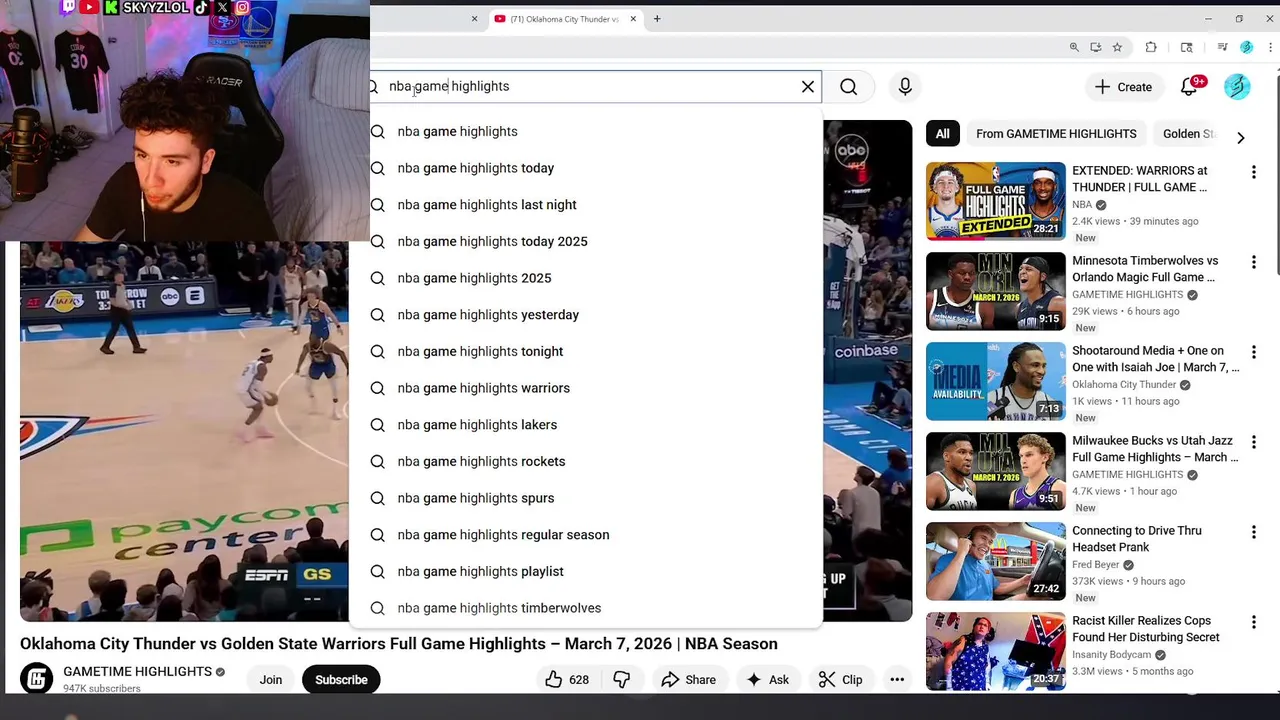Choose suggestion 'nba game highlights regular season'
The height and width of the screenshot is (720, 1280).
586,535
